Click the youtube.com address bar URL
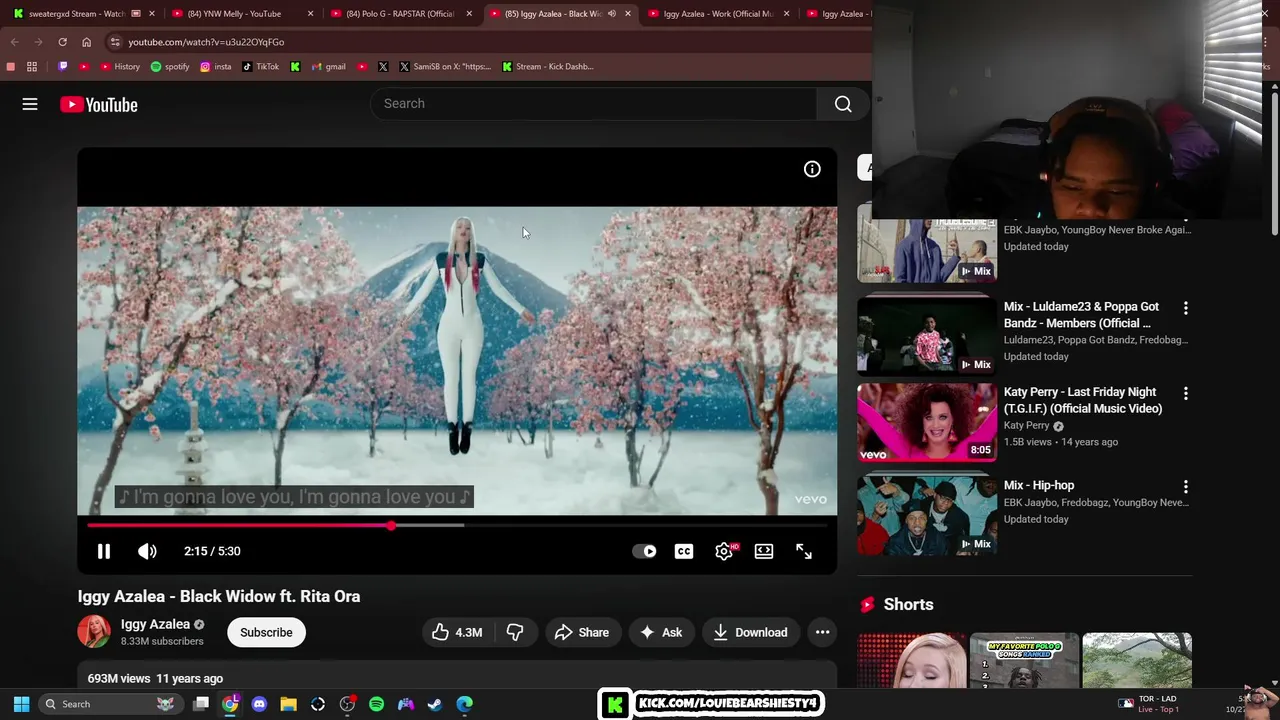 tap(206, 42)
